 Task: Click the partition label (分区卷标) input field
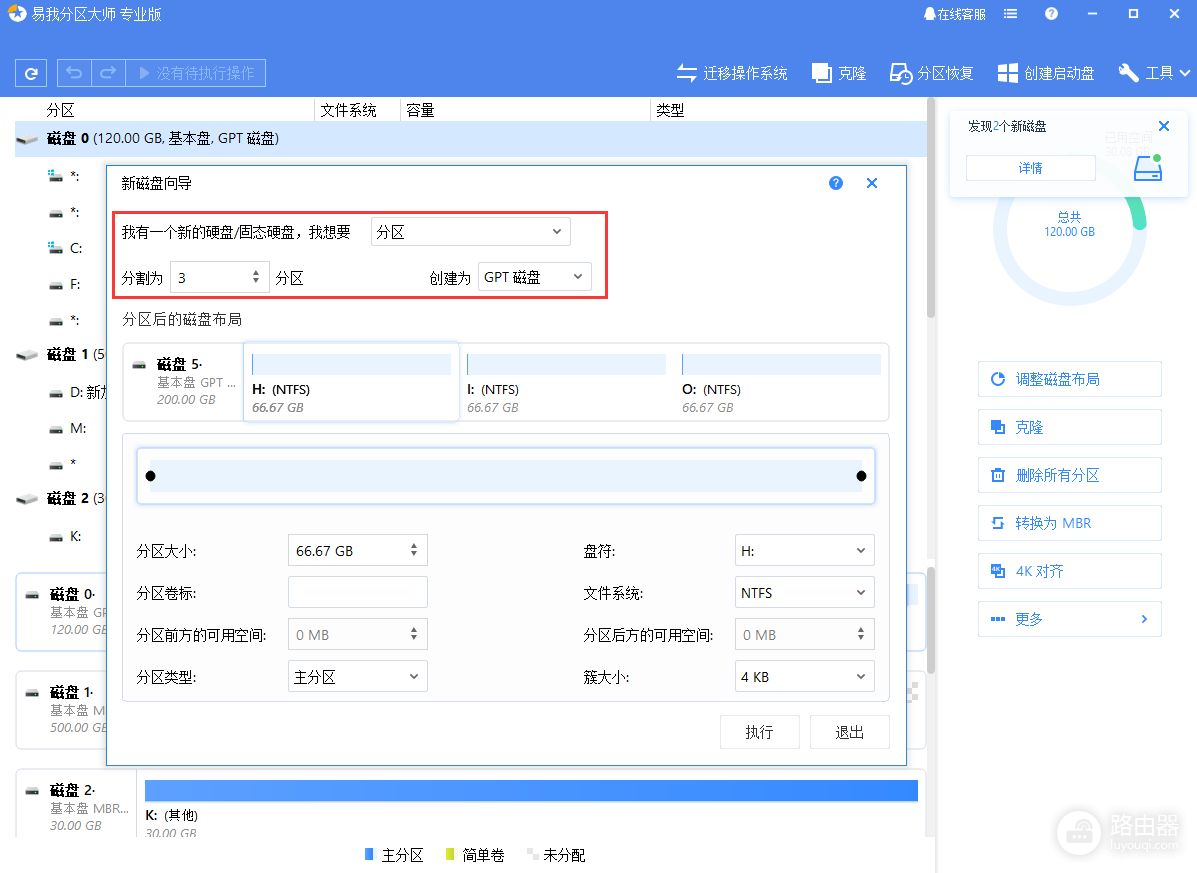click(x=357, y=593)
